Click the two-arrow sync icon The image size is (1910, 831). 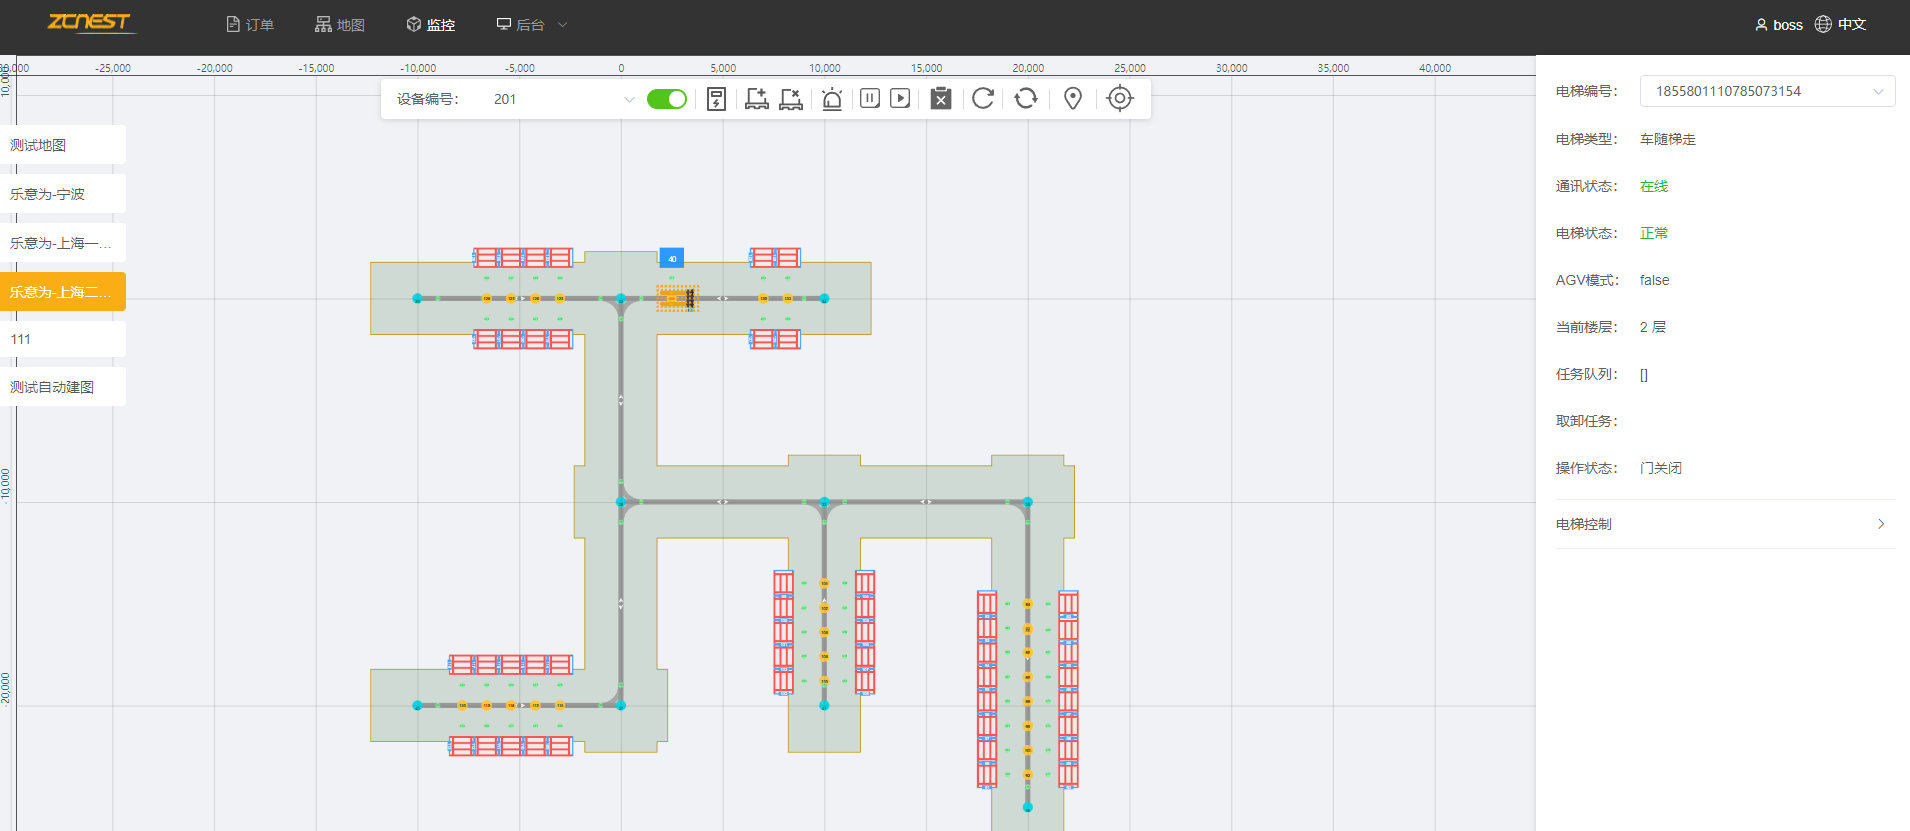pyautogui.click(x=1026, y=98)
